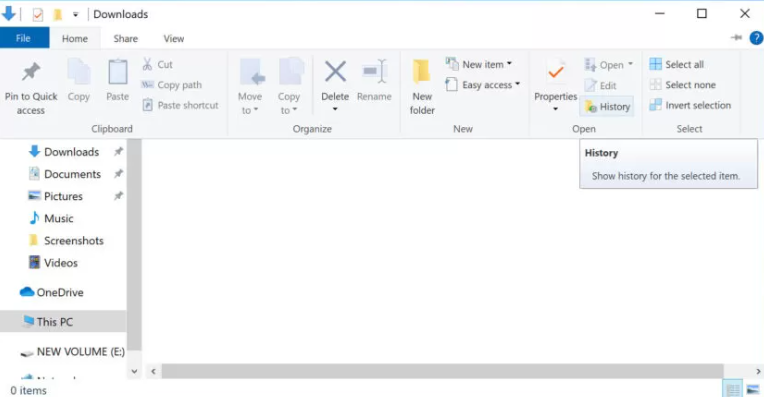Expand the Properties dropdown arrow
This screenshot has height=397, width=764.
tap(555, 109)
